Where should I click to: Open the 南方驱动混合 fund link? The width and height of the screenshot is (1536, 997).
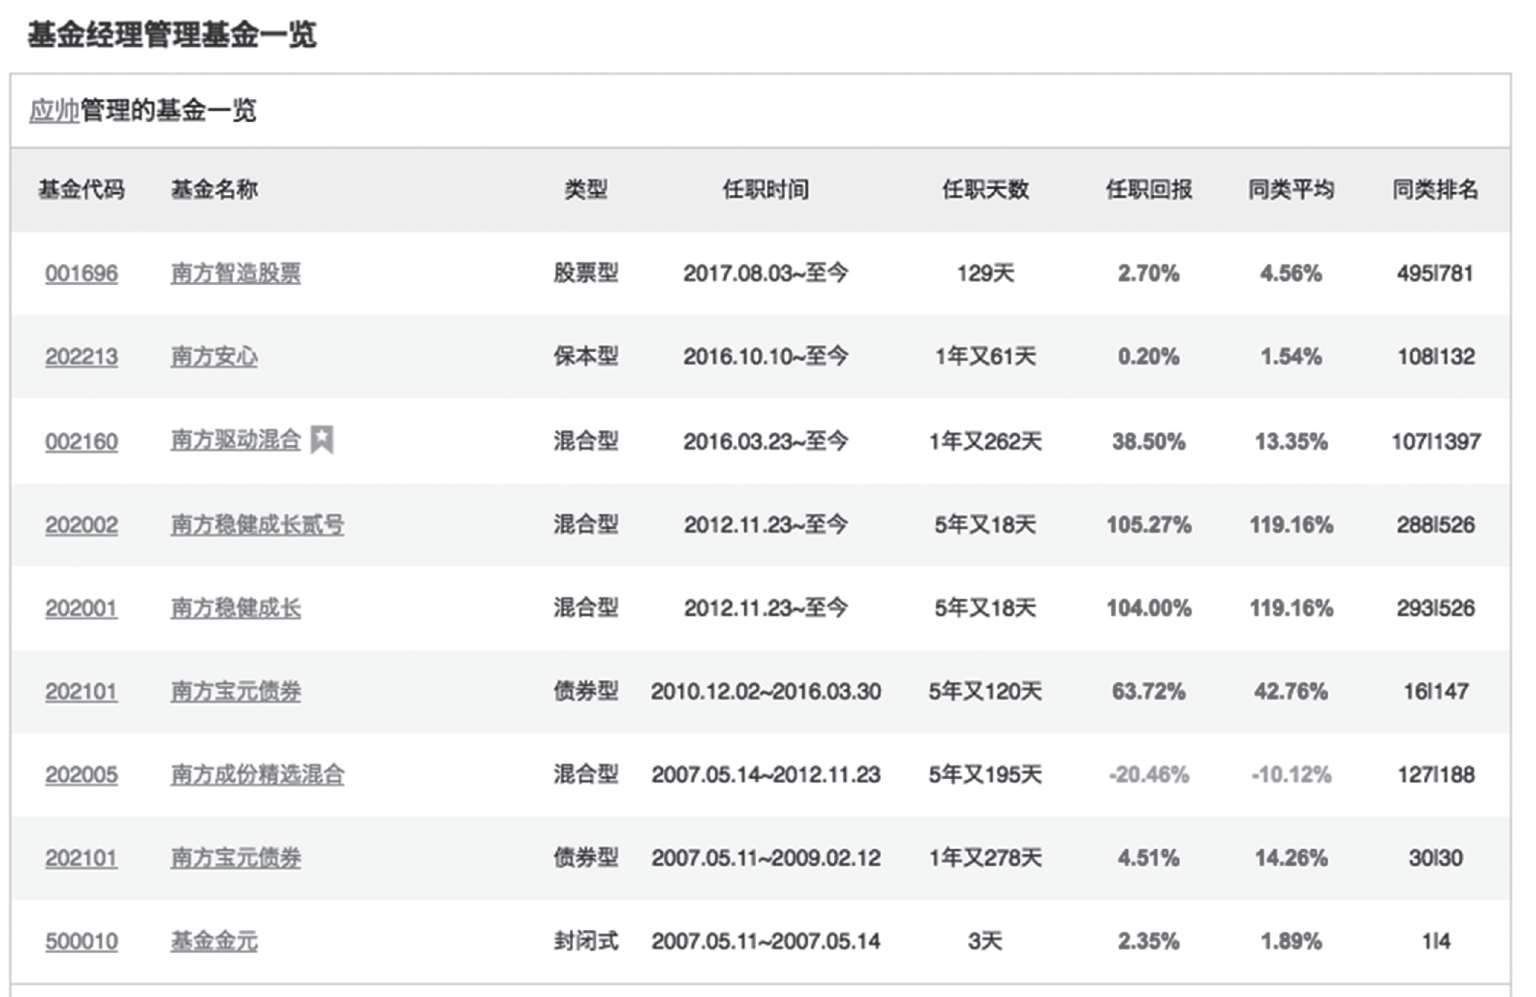236,440
